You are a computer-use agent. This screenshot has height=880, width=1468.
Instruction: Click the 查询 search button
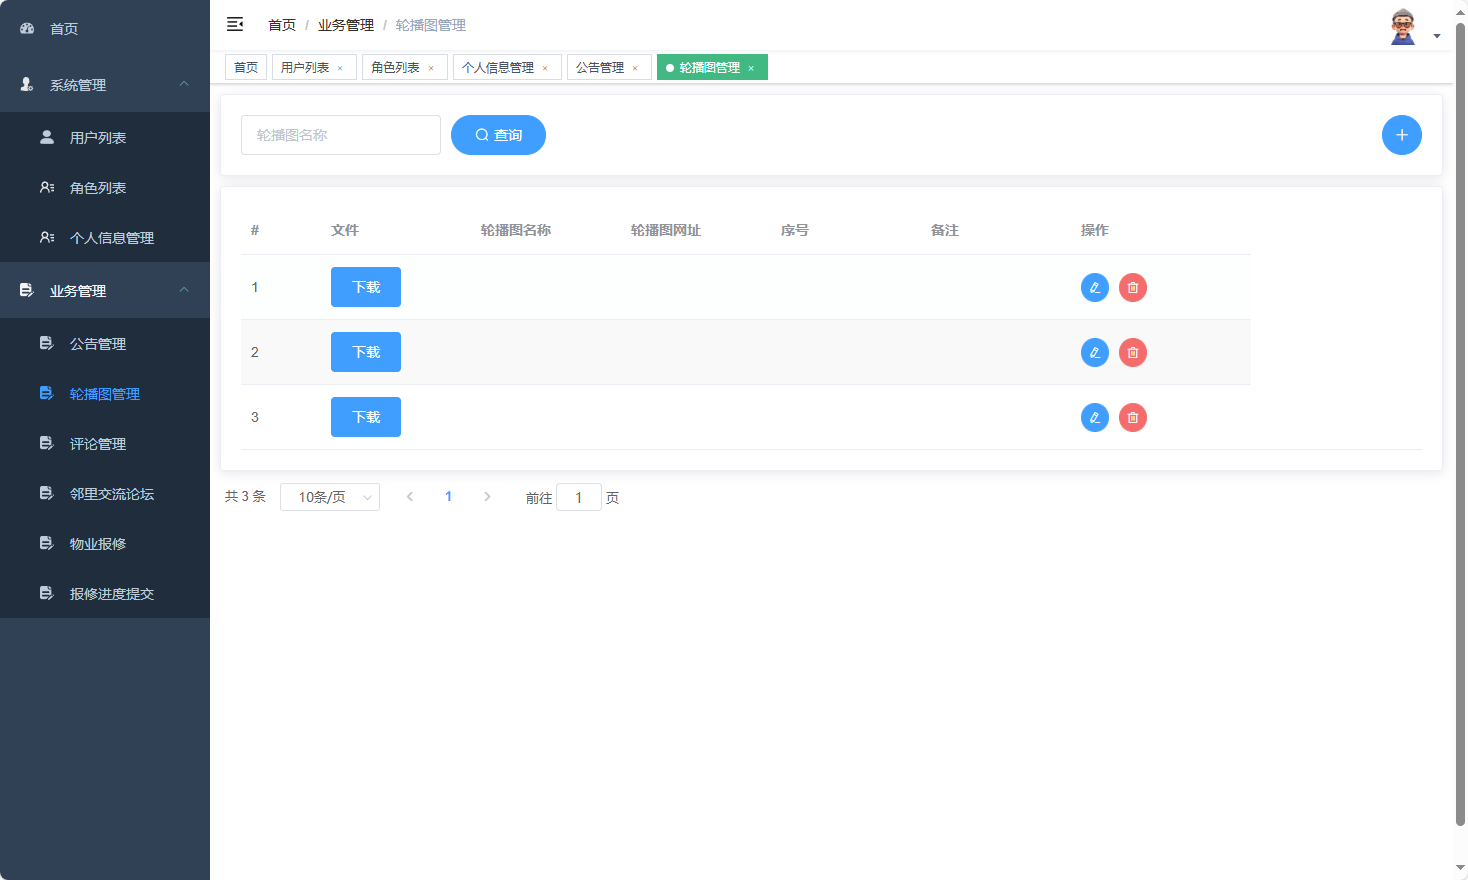pos(498,134)
